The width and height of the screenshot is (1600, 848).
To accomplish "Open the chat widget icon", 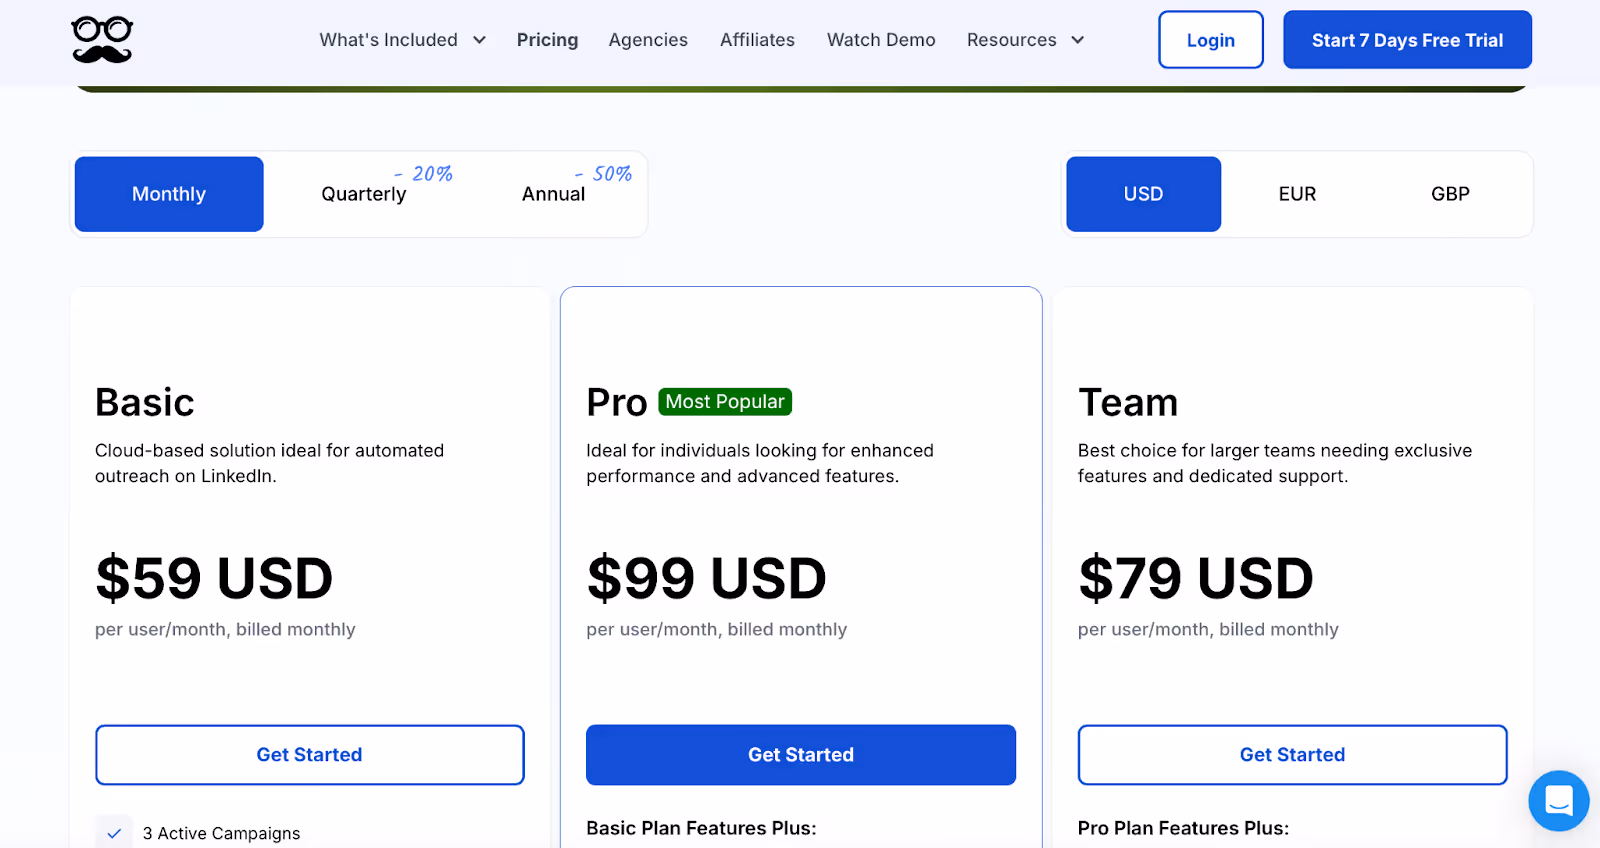I will click(1558, 800).
